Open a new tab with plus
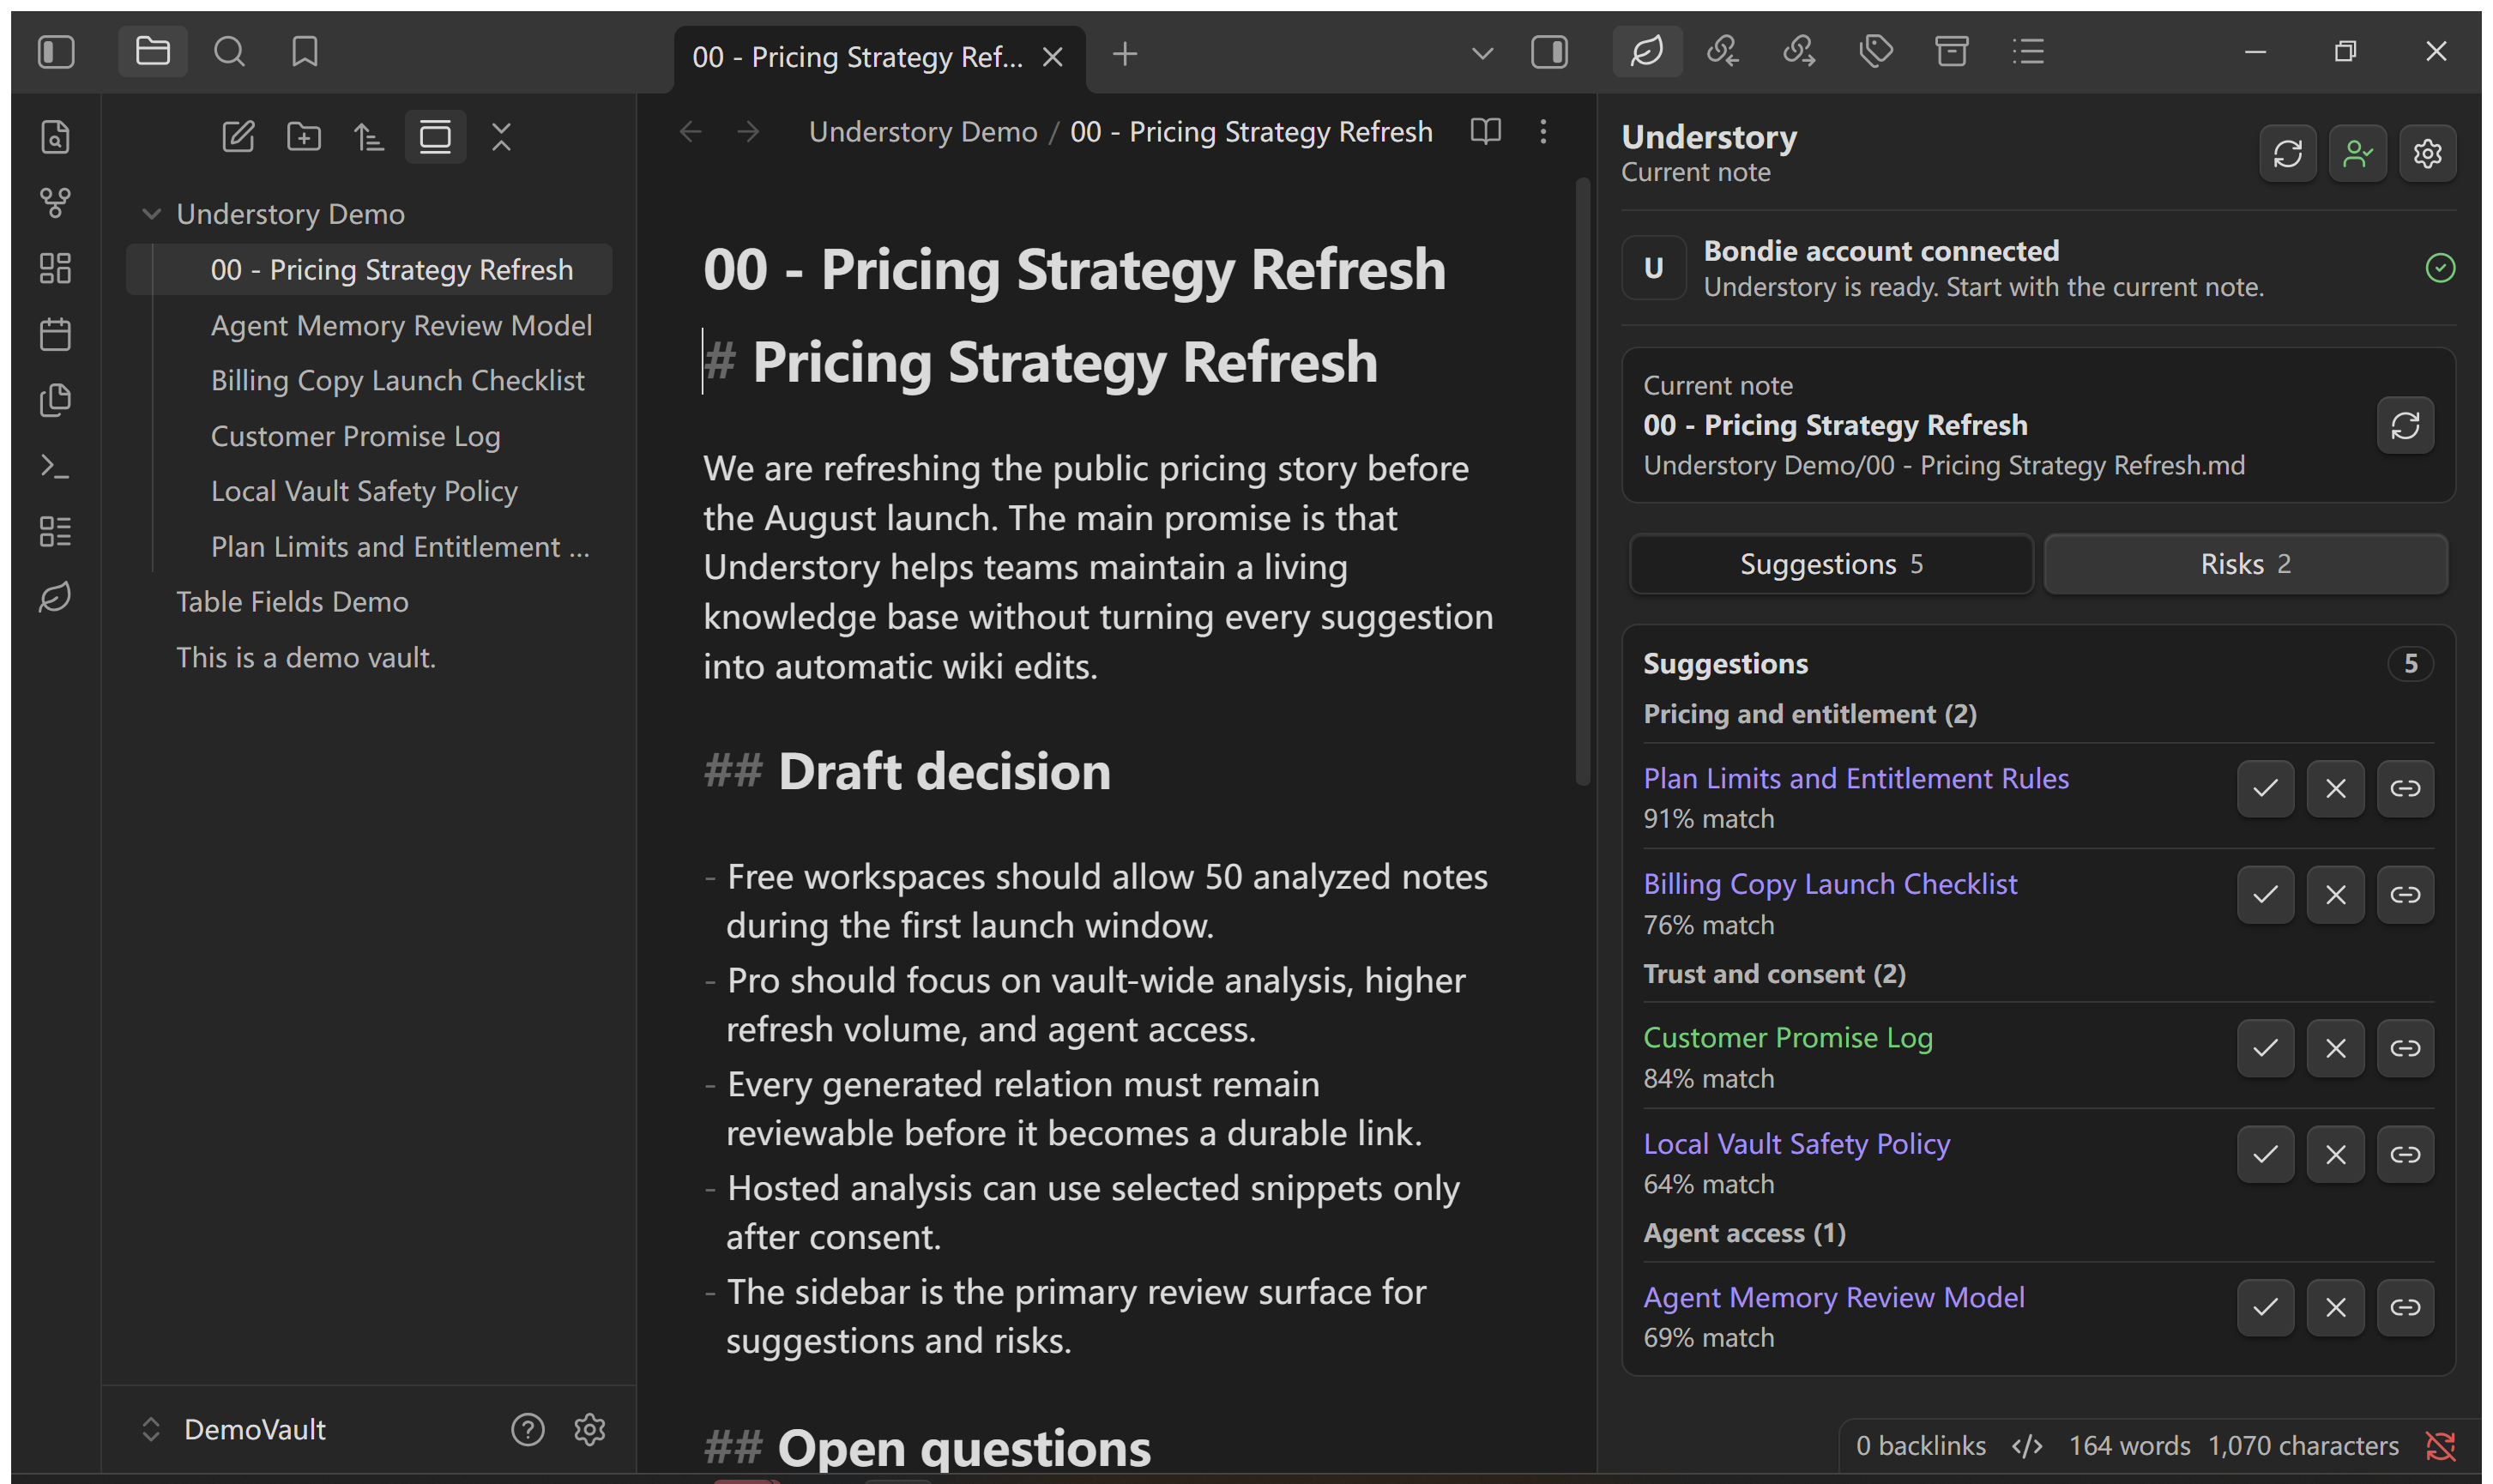The image size is (2493, 1484). click(x=1125, y=53)
